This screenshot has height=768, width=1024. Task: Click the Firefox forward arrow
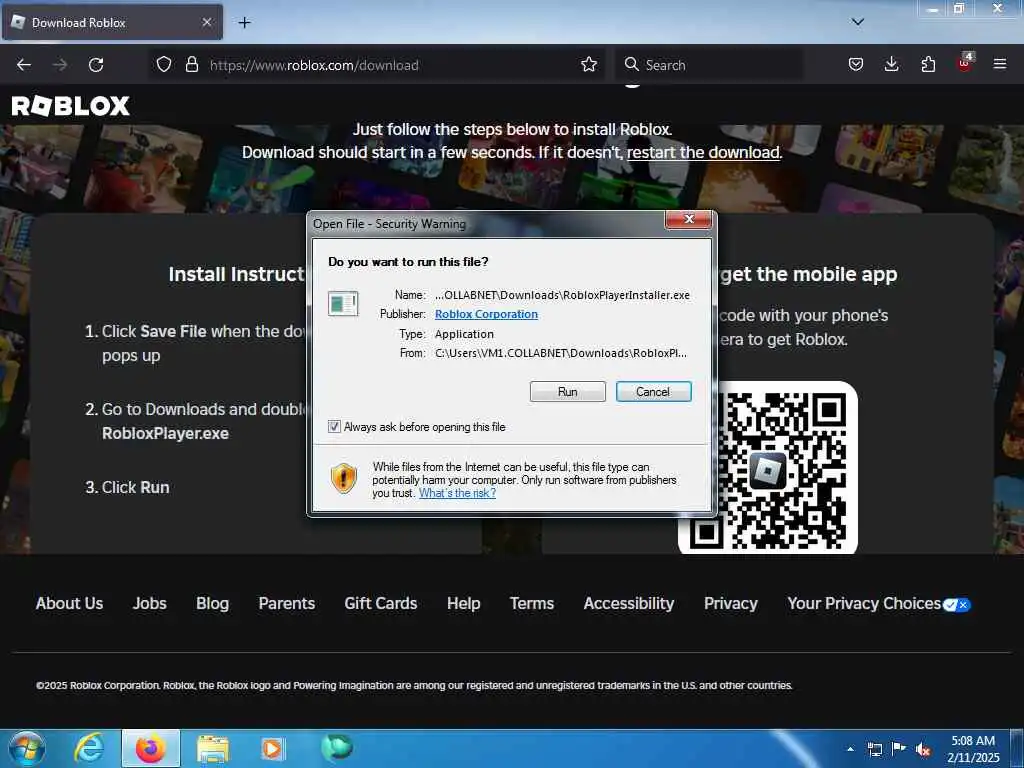tap(60, 65)
